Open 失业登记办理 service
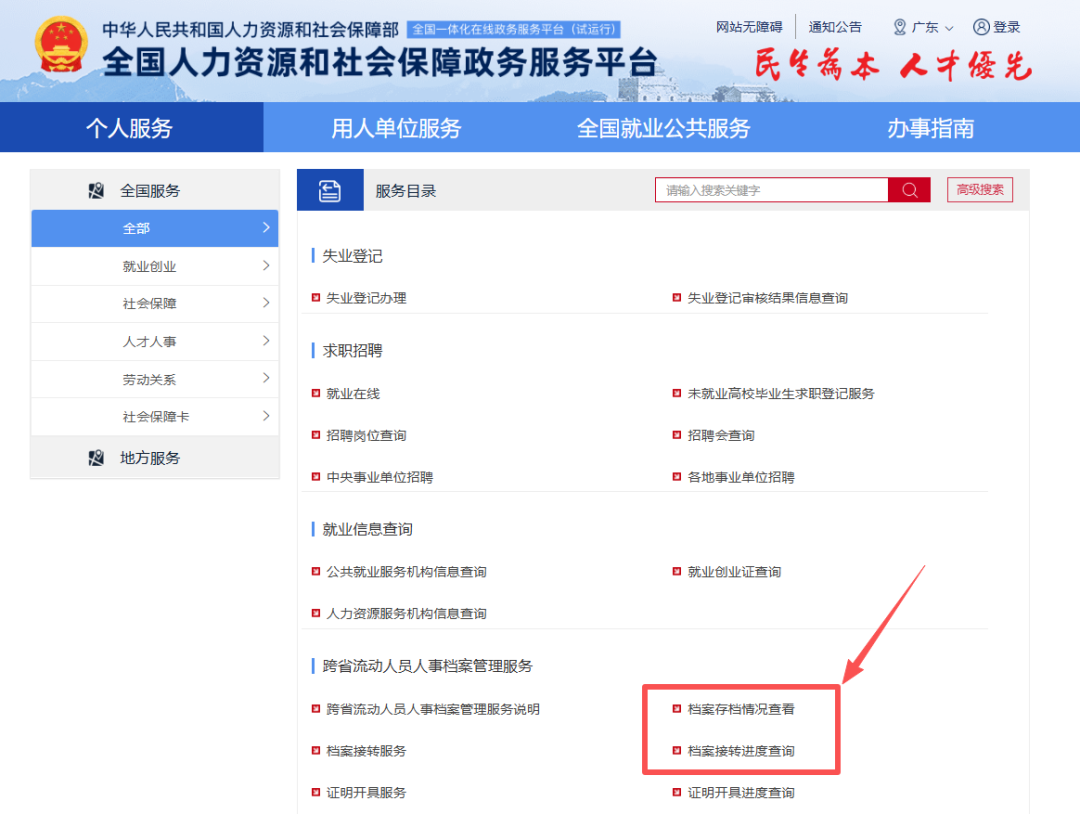Image resolution: width=1080 pixels, height=814 pixels. 366,298
